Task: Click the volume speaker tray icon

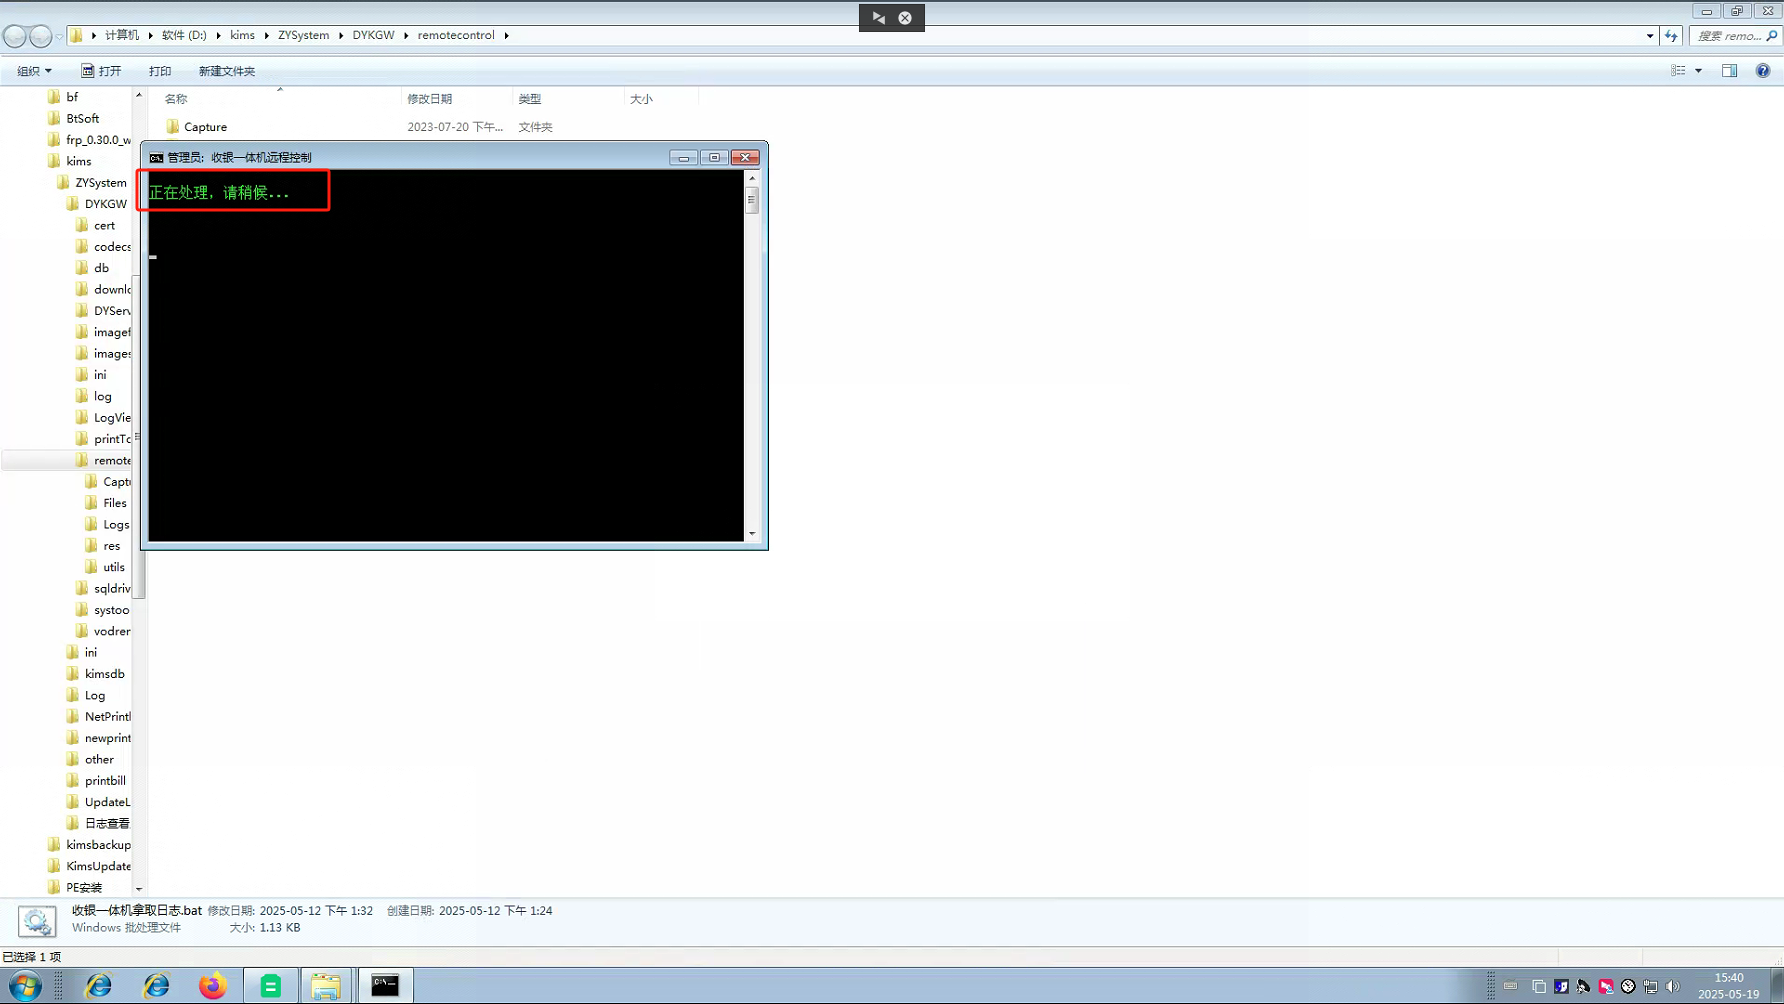Action: click(x=1672, y=987)
